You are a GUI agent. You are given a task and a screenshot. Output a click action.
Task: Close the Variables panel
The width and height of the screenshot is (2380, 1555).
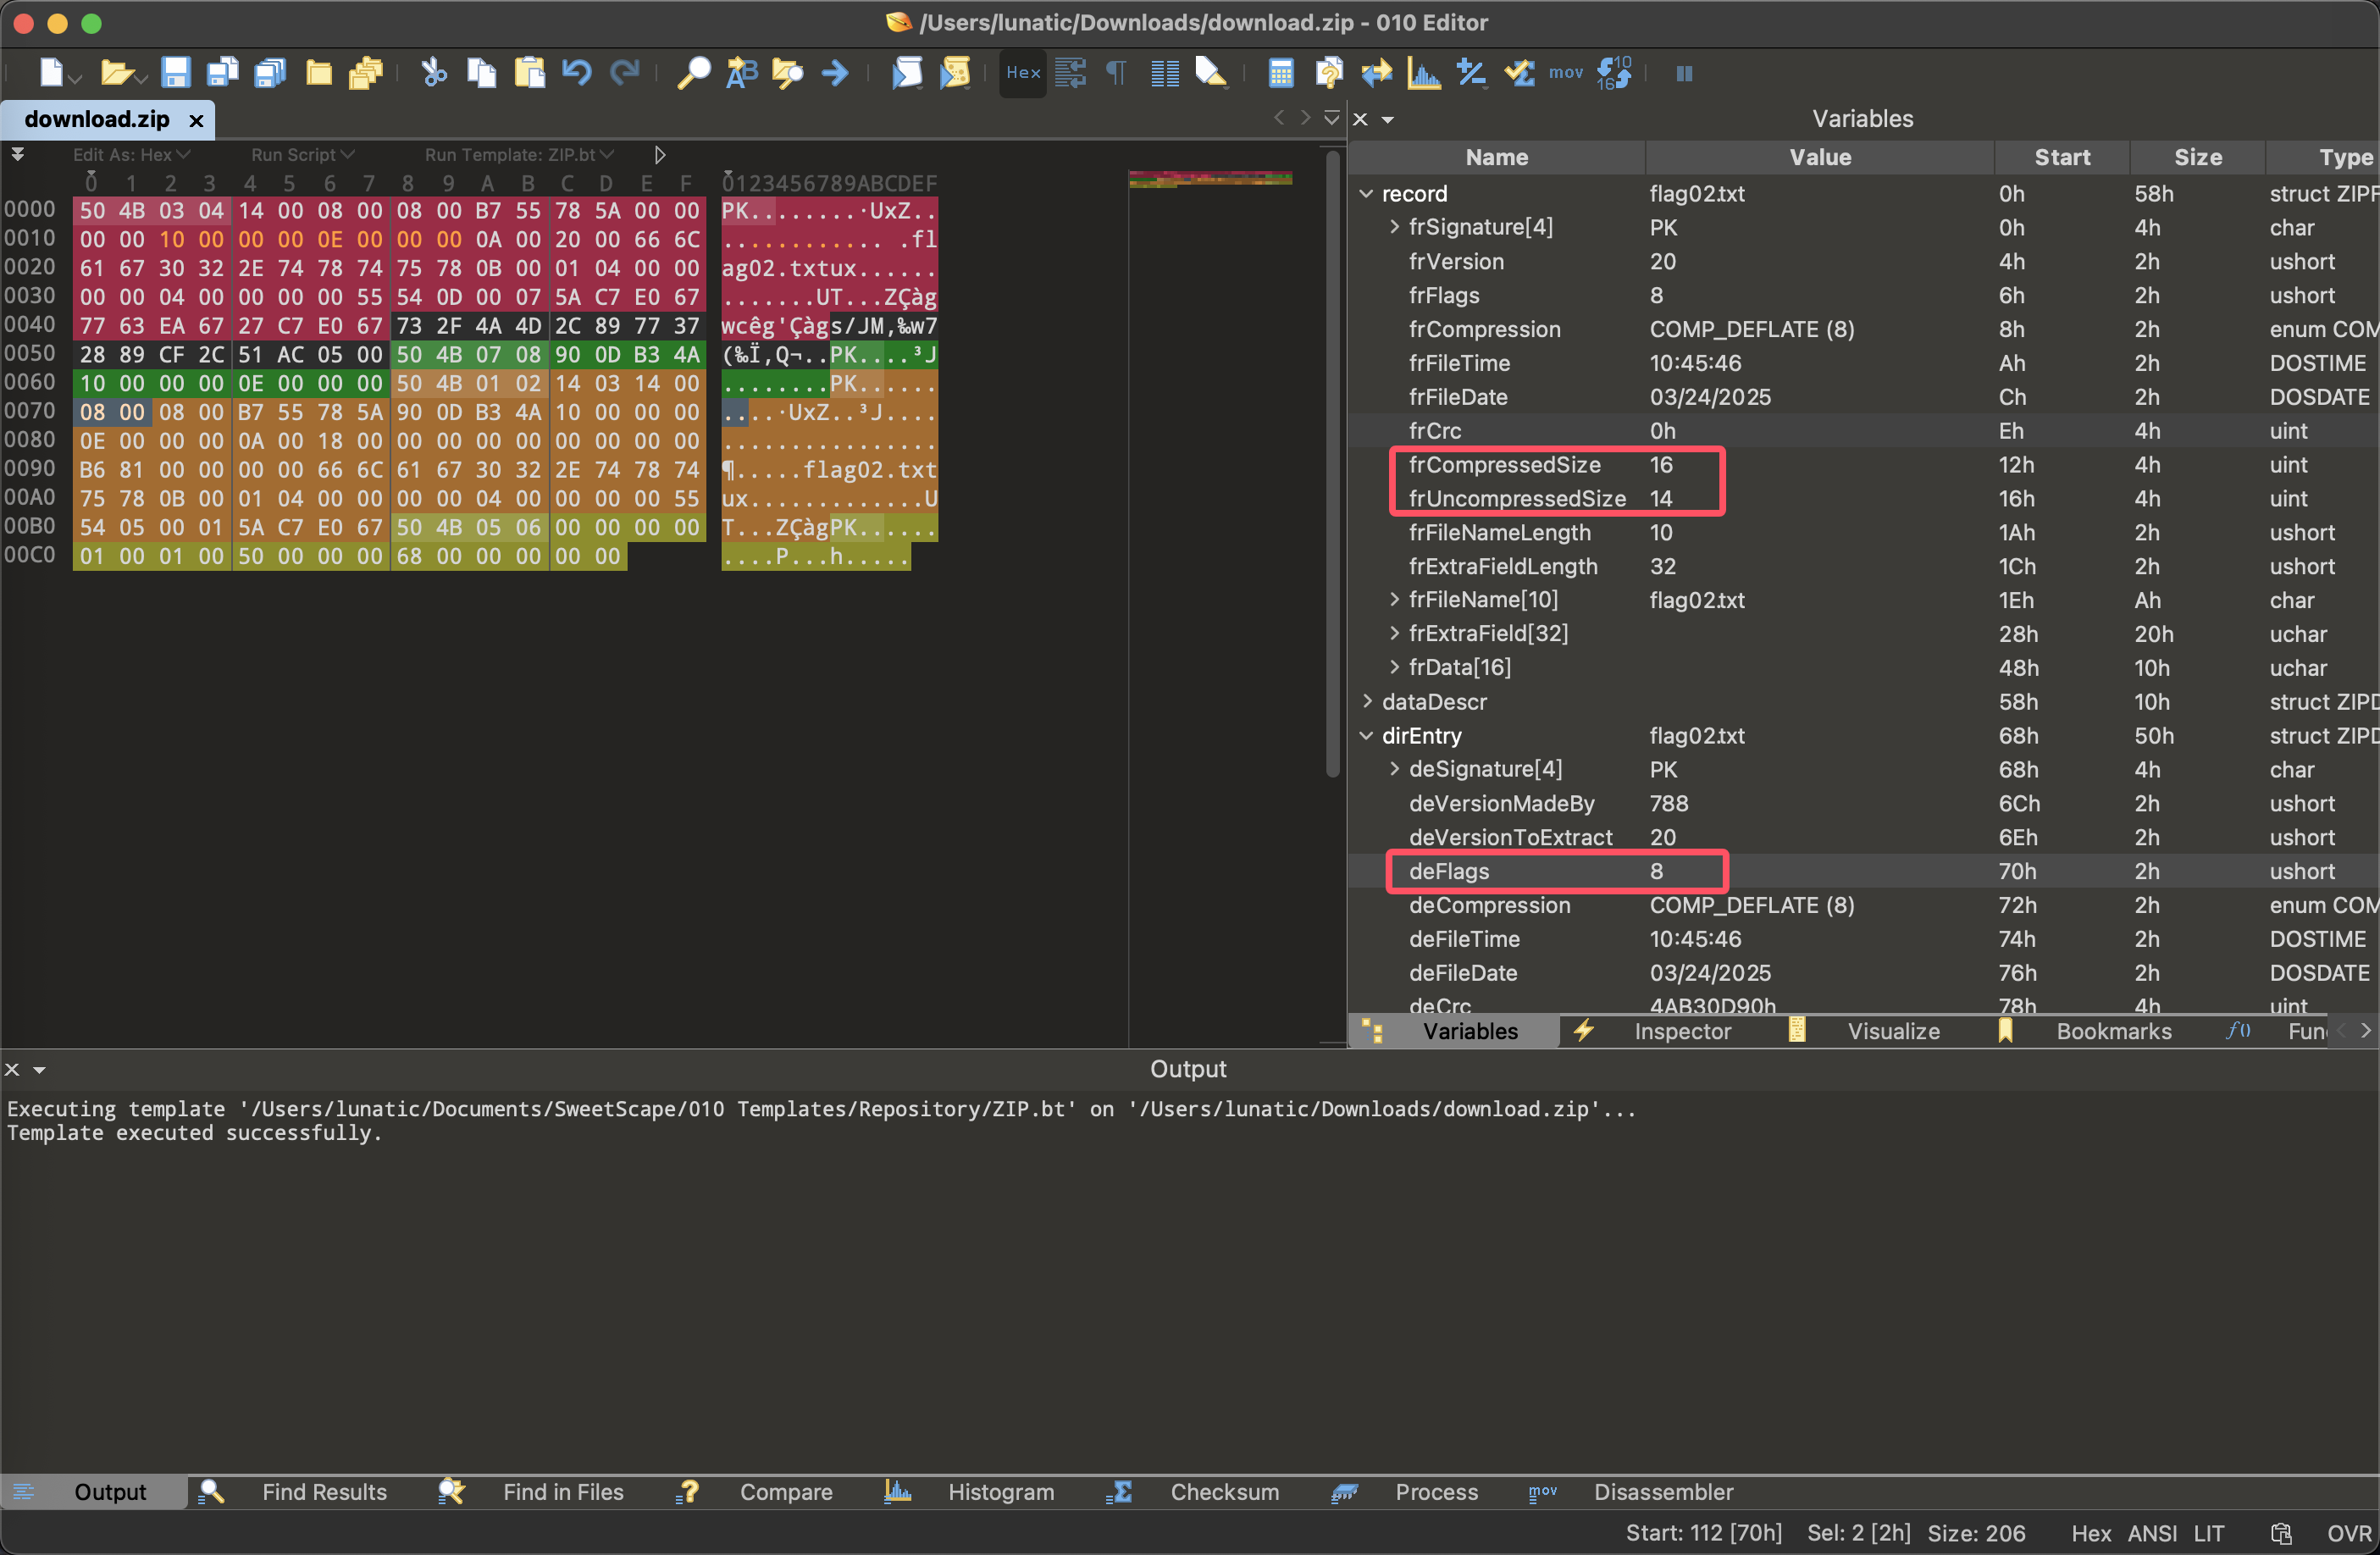[1360, 119]
